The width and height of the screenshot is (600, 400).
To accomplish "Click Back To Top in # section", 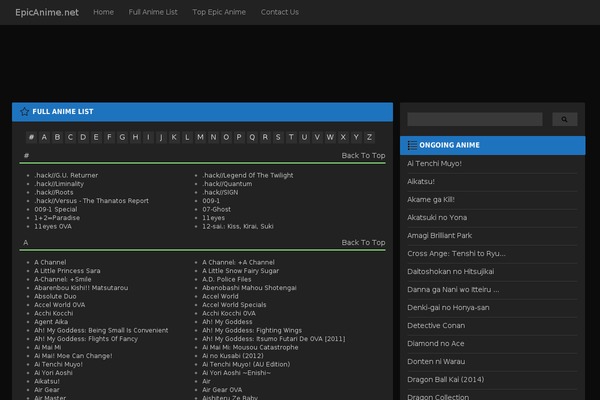I will coord(363,155).
